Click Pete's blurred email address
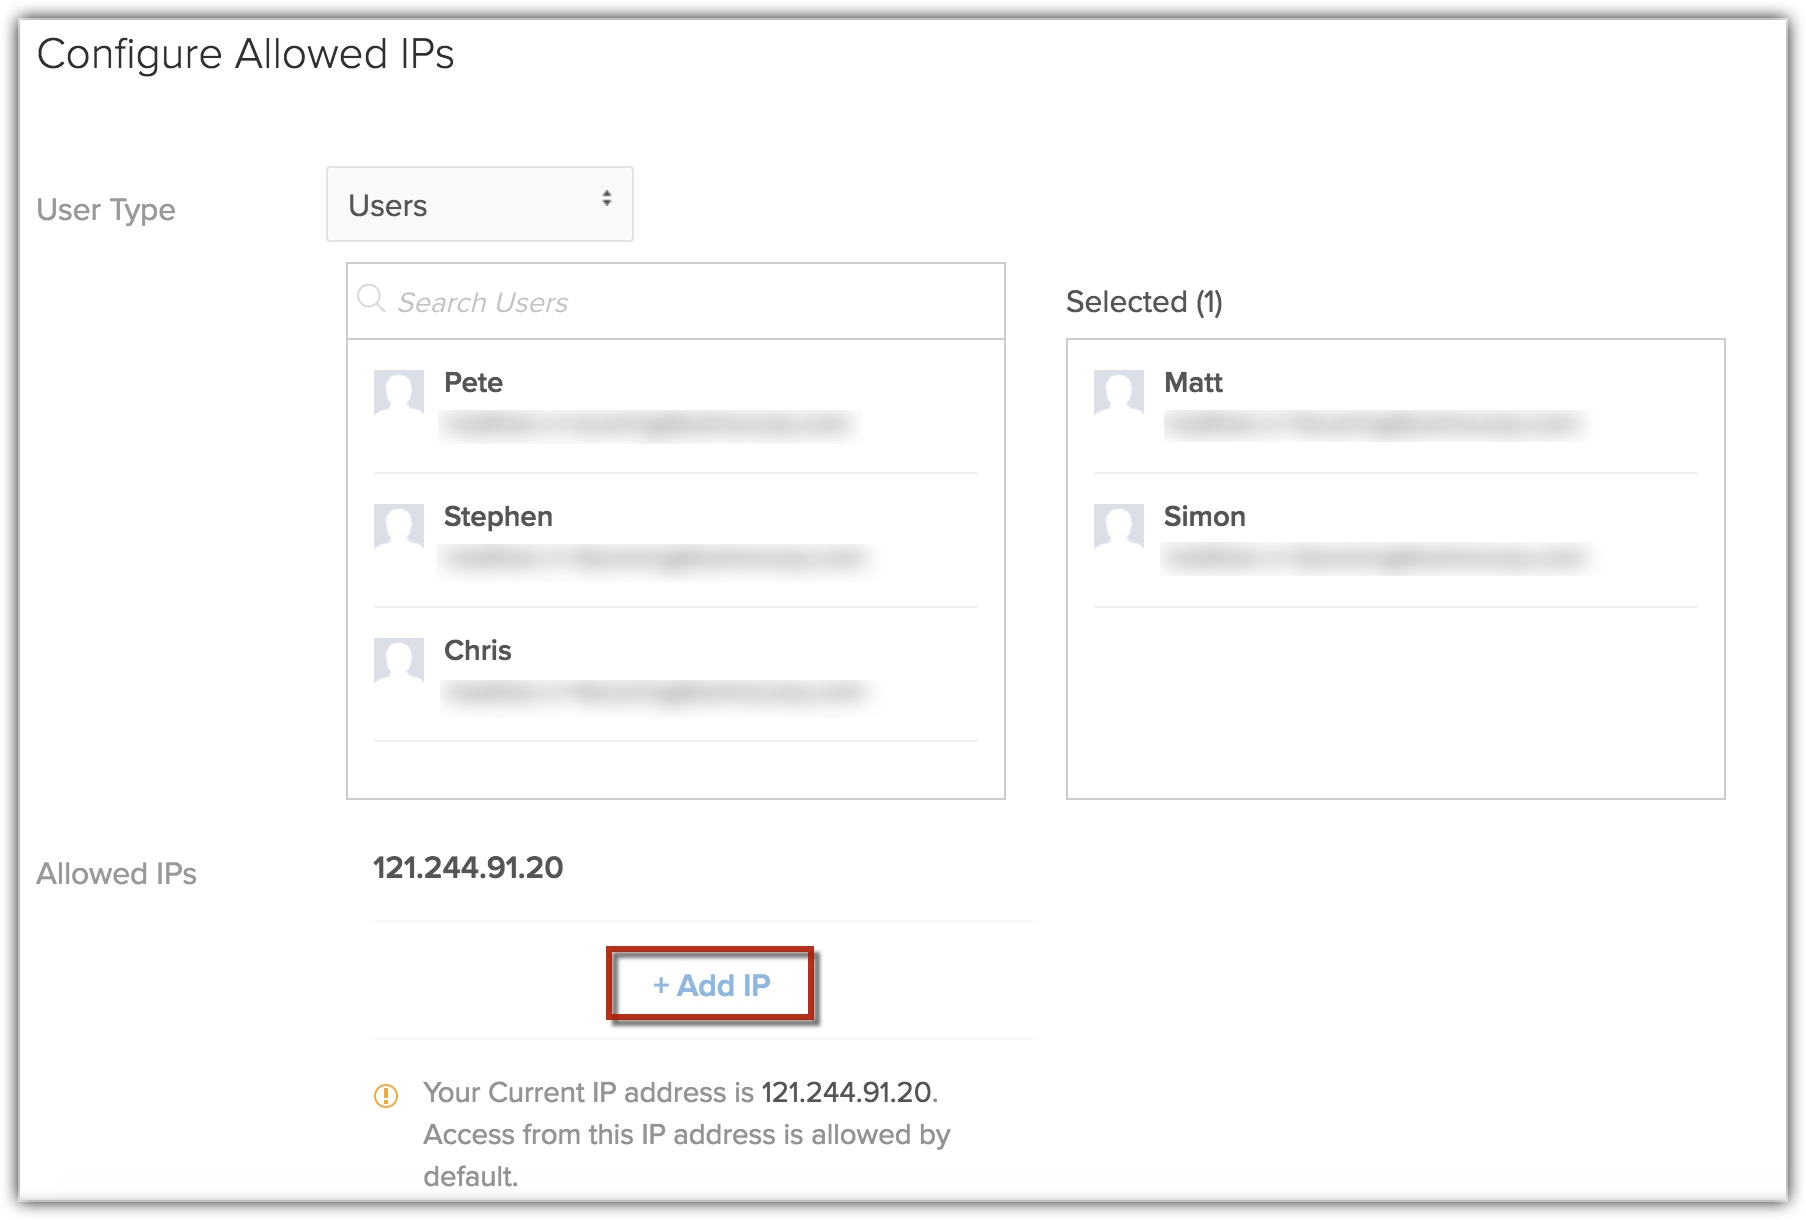Screen dimensions: 1806x1220 click(648, 425)
